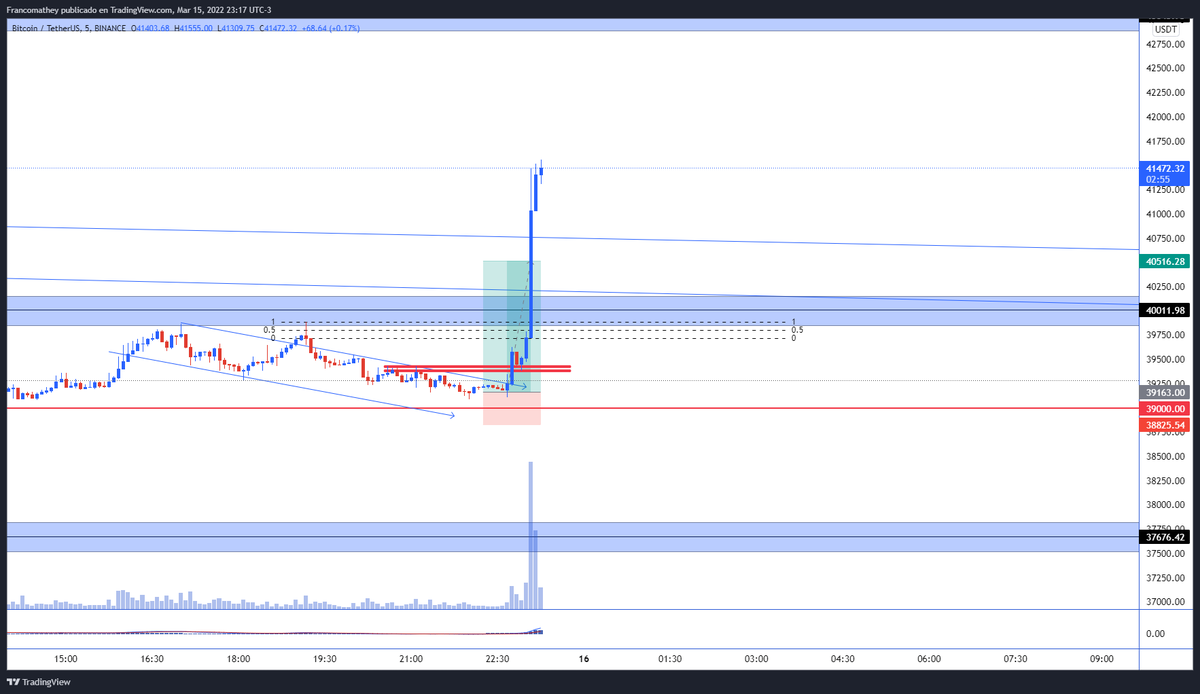The height and width of the screenshot is (694, 1200).
Task: Click the 42750.00 price axis label
Action: point(1166,44)
